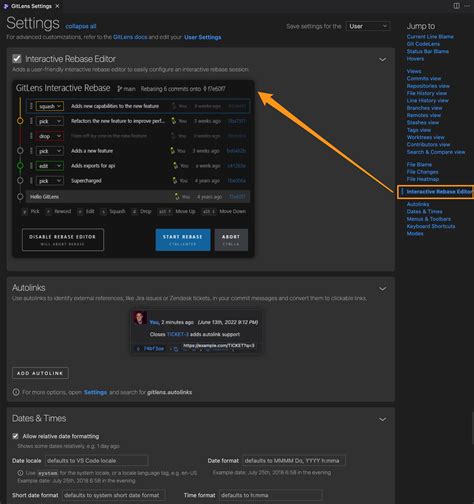Screen dimensions: 474x504
Task: Collapse the Autolinks section chevron
Action: click(383, 289)
